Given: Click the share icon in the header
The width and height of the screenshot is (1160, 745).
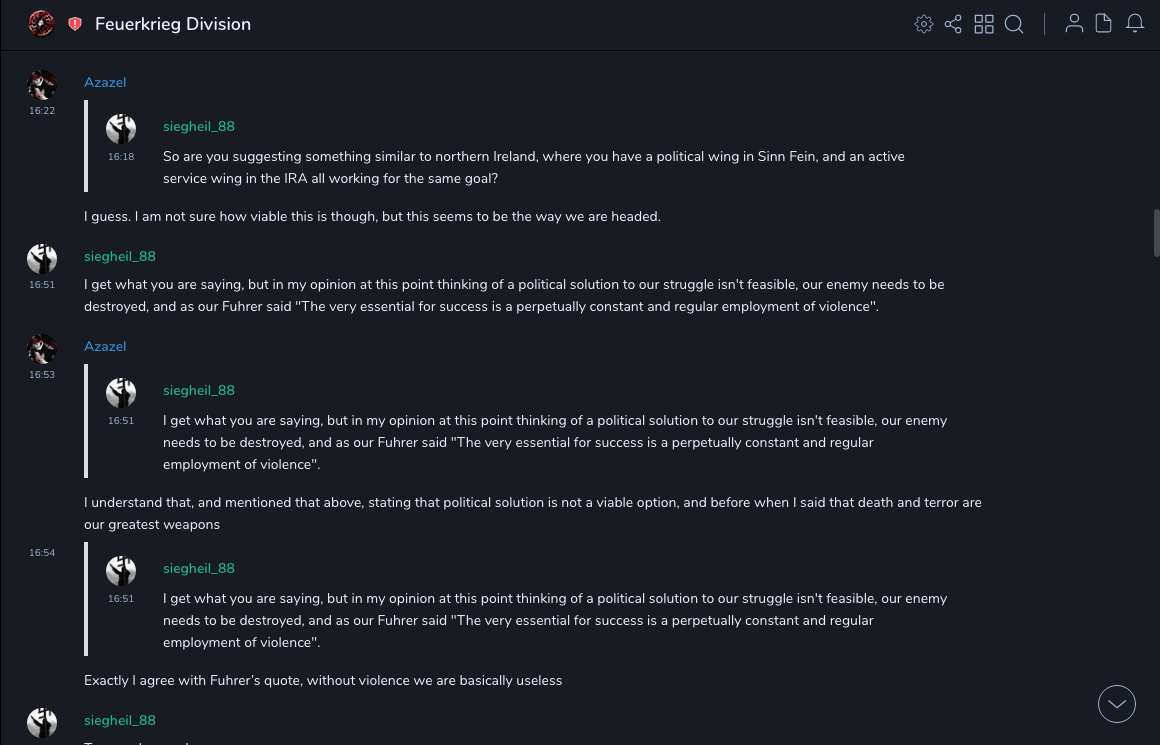Looking at the screenshot, I should point(953,24).
